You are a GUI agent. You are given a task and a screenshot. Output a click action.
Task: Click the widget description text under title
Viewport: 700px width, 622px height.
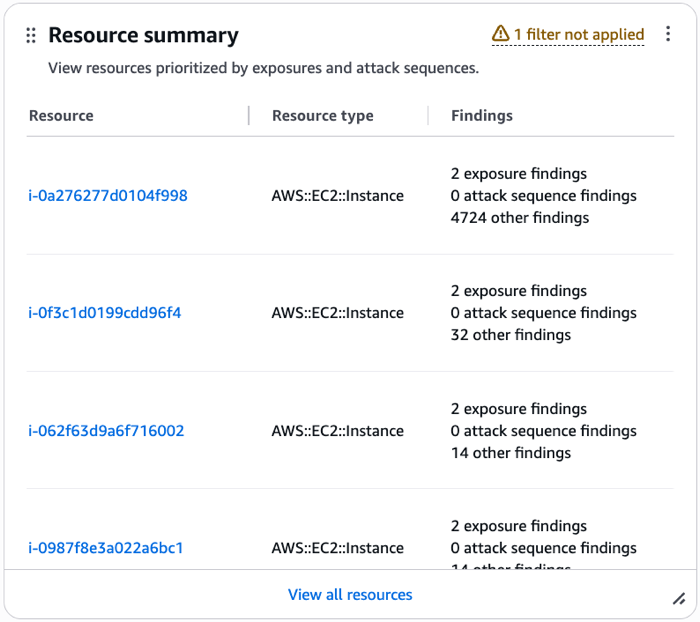263,69
